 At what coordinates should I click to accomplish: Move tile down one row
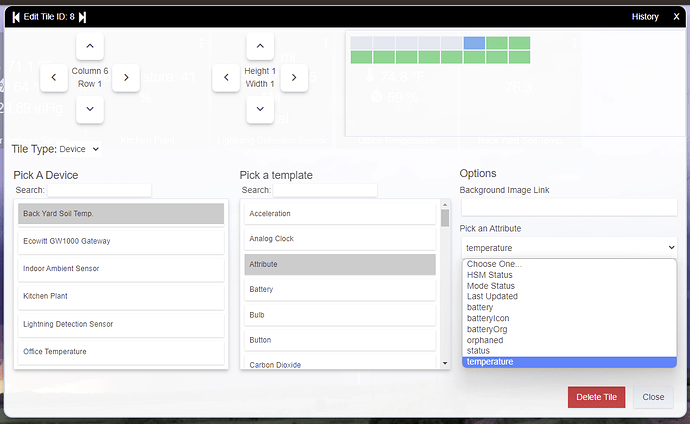point(90,108)
